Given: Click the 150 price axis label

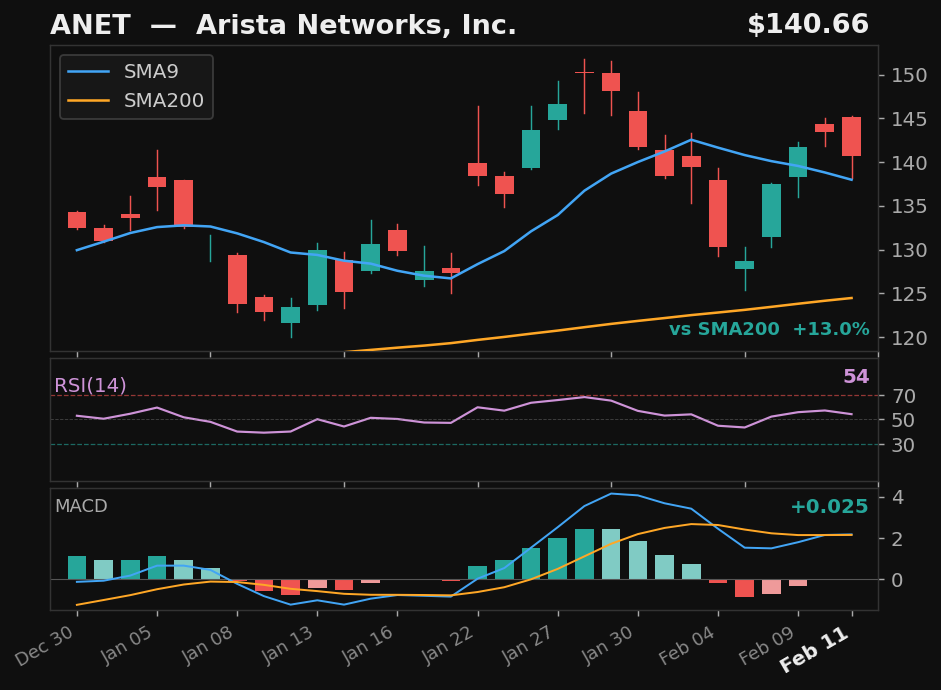Looking at the screenshot, I should click(909, 76).
